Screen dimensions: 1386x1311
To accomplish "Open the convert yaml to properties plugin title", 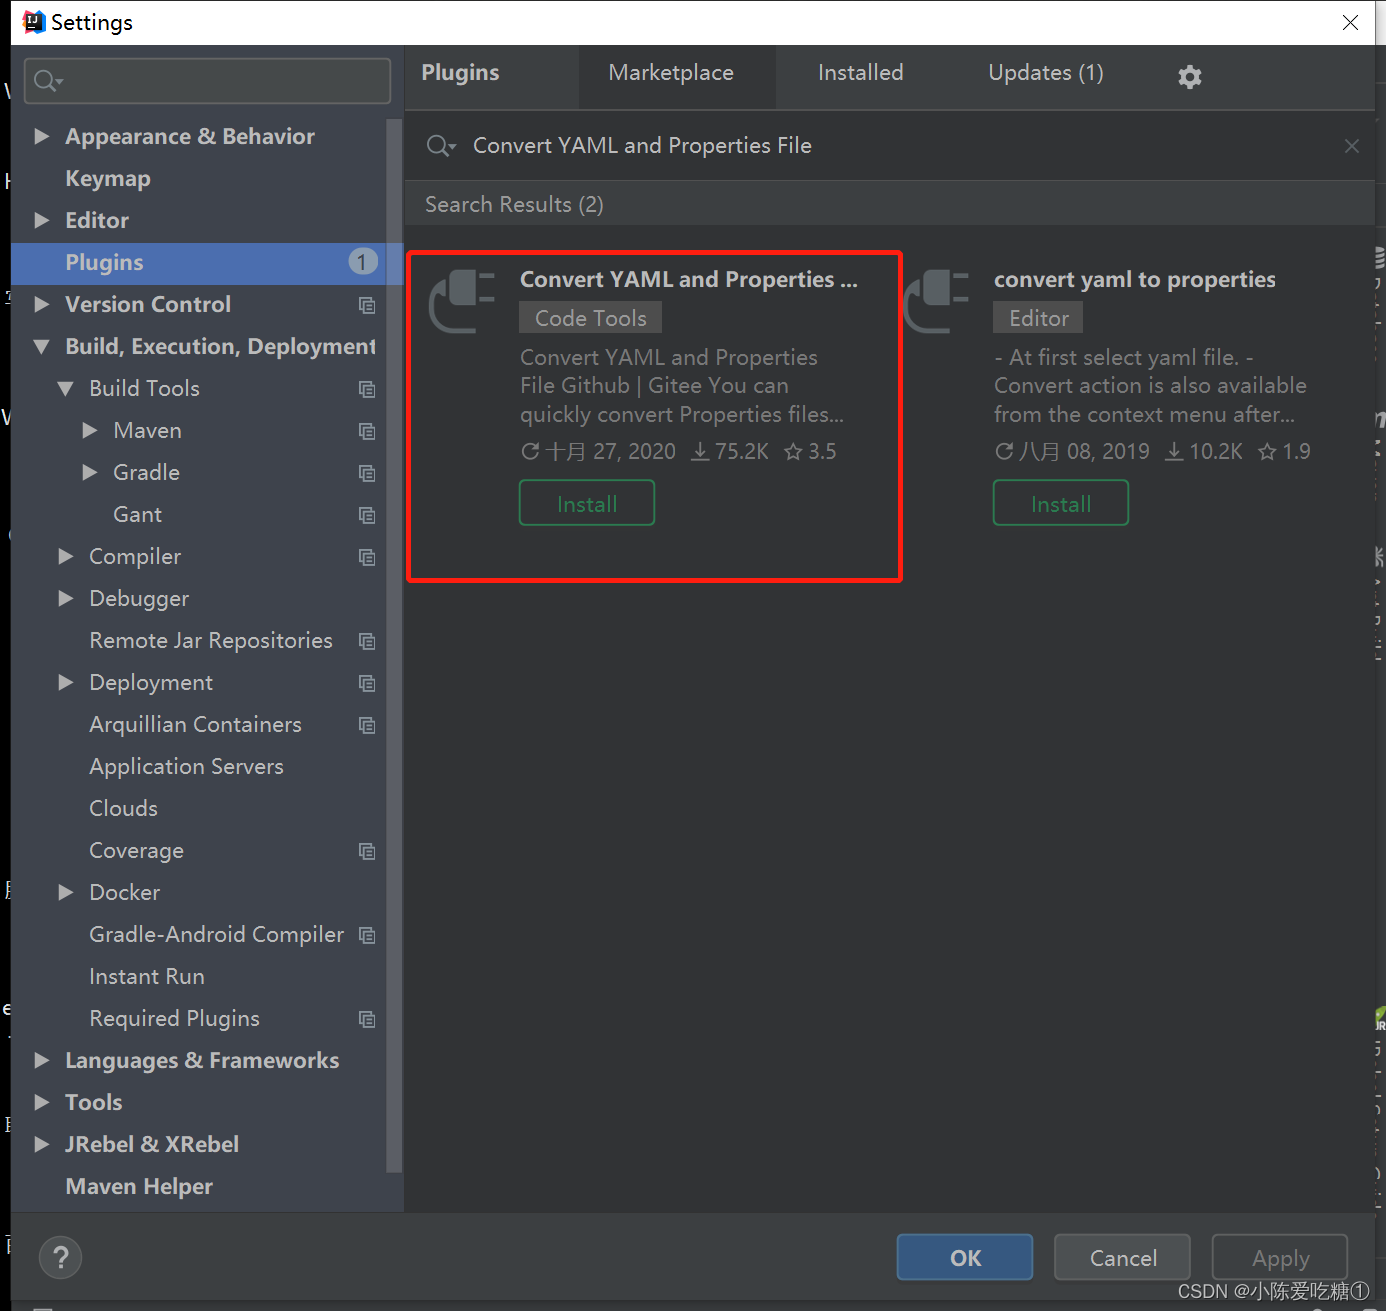I will pos(1135,280).
